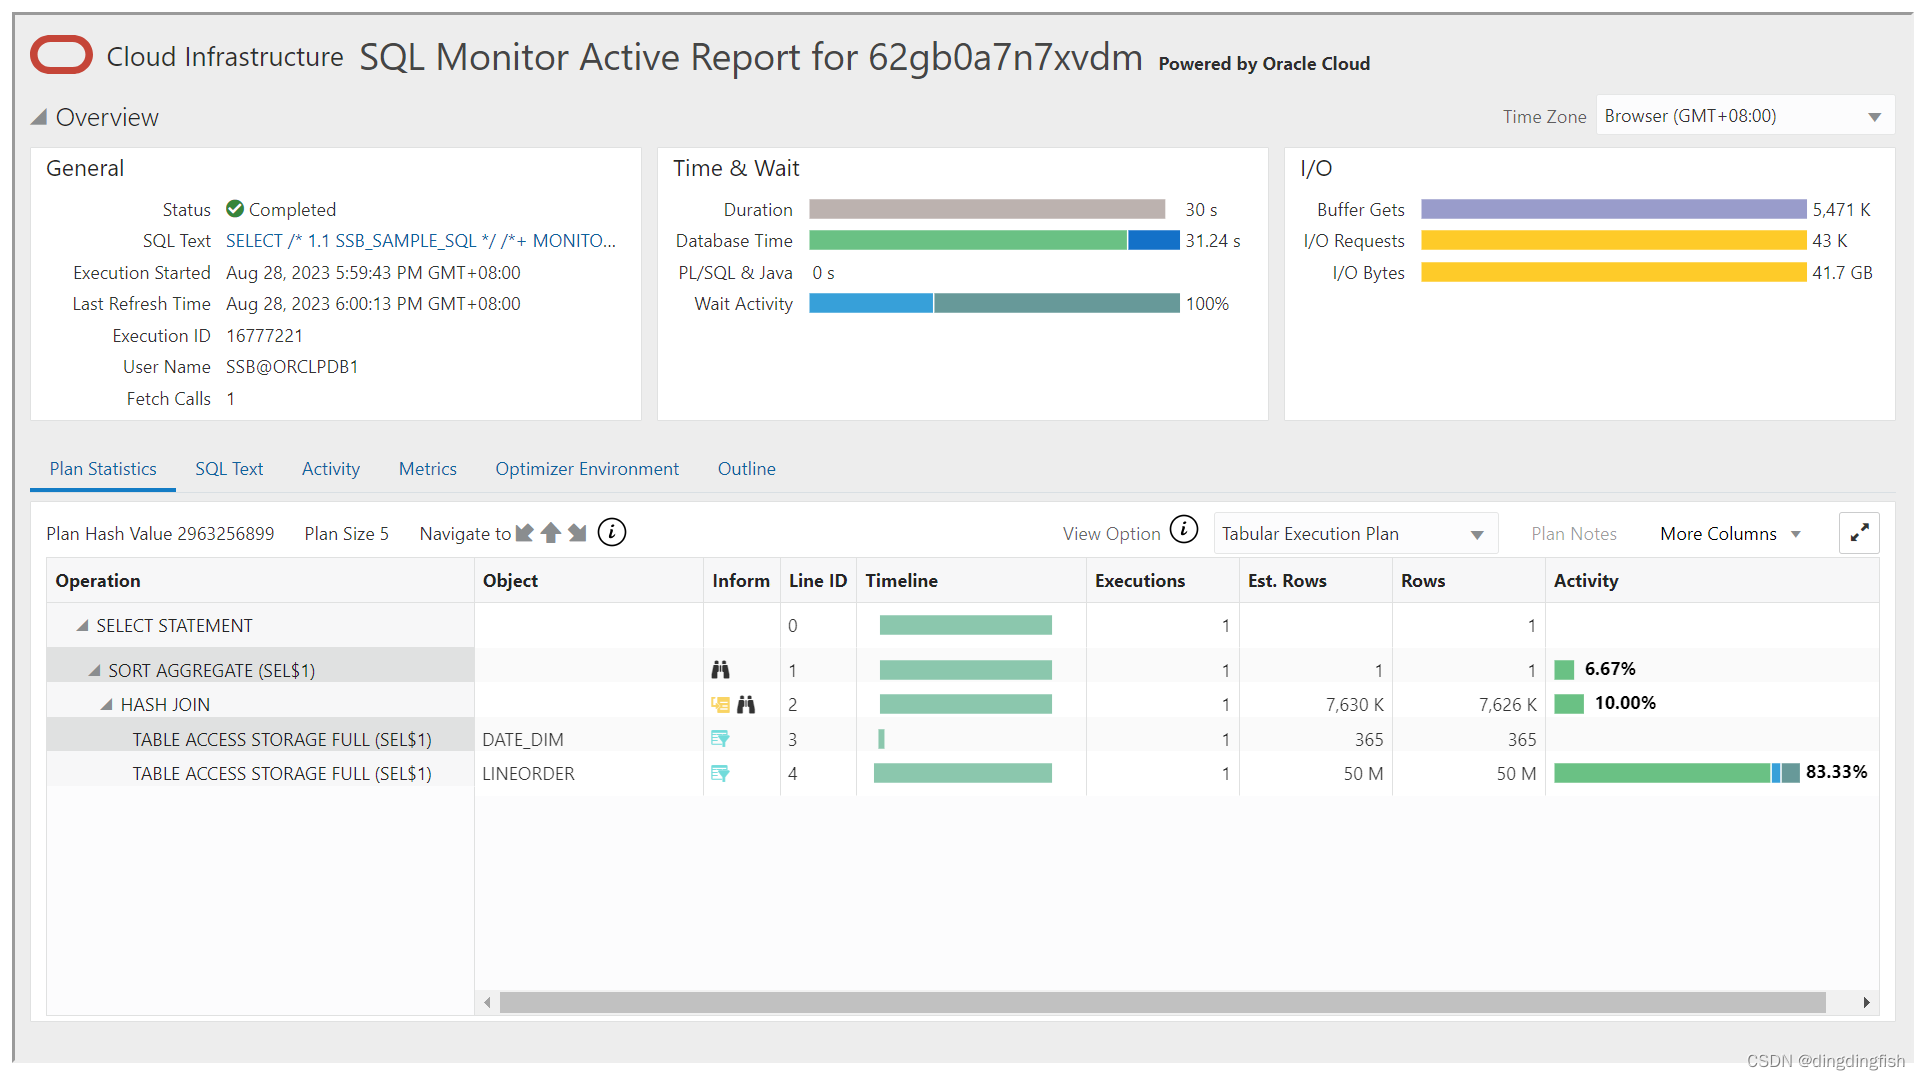Image resolution: width=1920 pixels, height=1080 pixels.
Task: Click the binoculars icon on SORT AGGREGATE row
Action: point(720,670)
